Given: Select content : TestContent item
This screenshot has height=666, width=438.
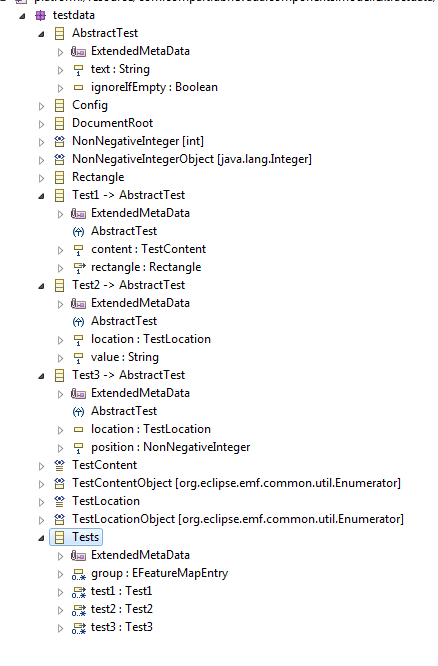Looking at the screenshot, I should point(148,249).
